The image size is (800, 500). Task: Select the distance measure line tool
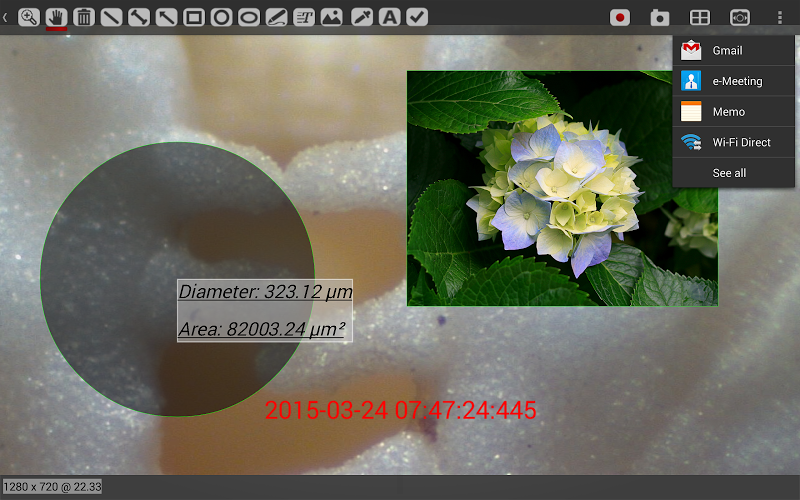coord(139,17)
